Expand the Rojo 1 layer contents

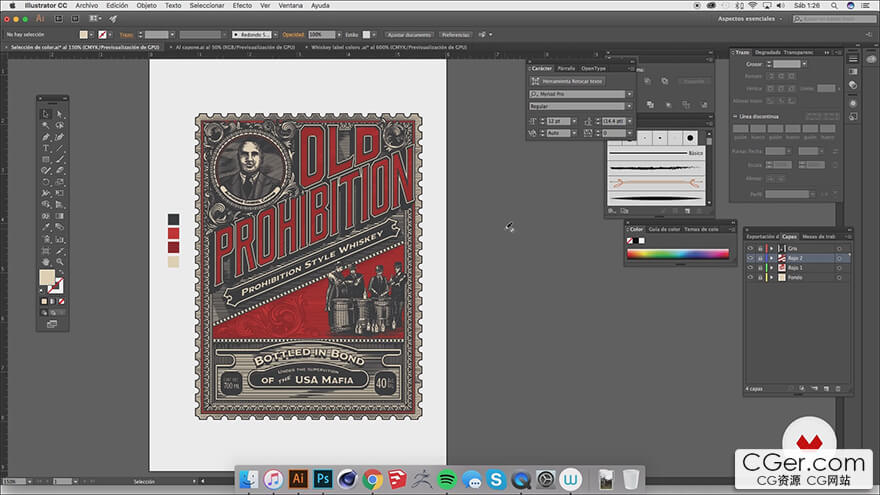(x=771, y=268)
